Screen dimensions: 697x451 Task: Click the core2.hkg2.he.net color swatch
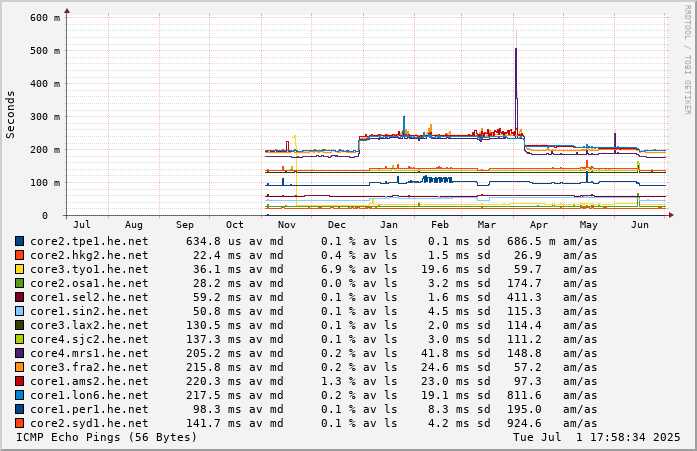[x=20, y=255]
